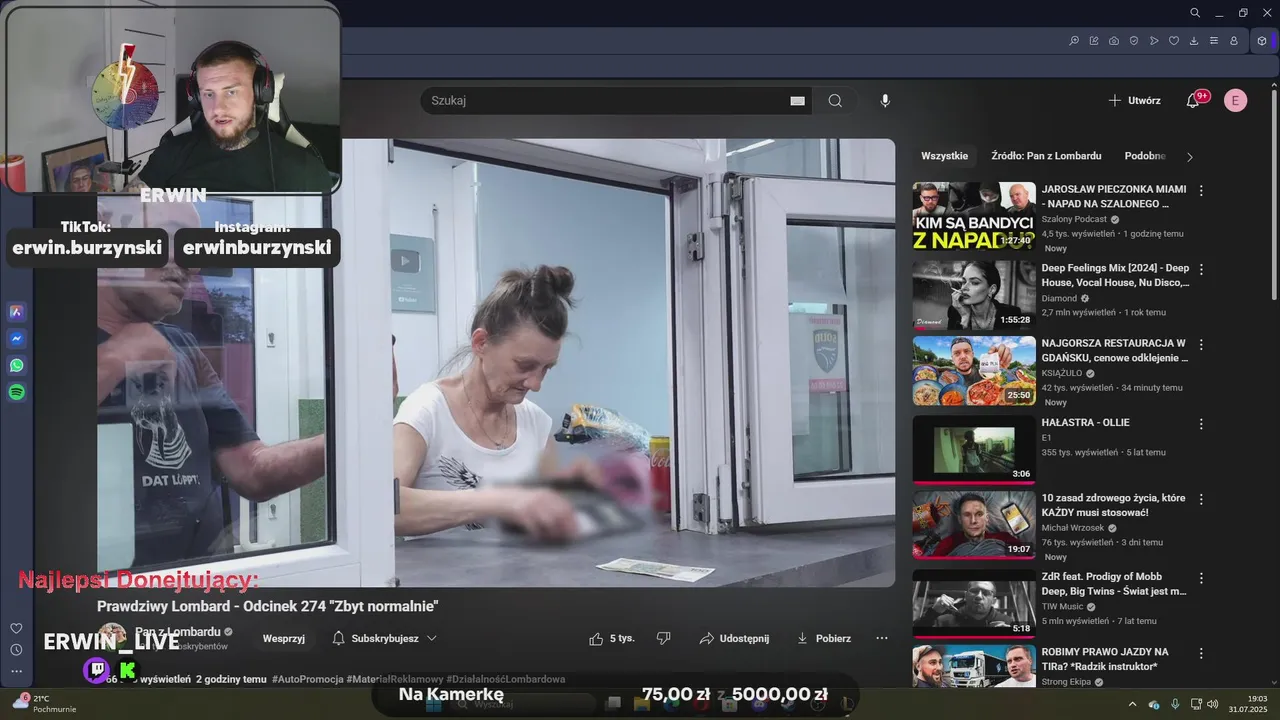Open Aria AI in the Opera sidebar
The height and width of the screenshot is (720, 1280).
point(16,312)
